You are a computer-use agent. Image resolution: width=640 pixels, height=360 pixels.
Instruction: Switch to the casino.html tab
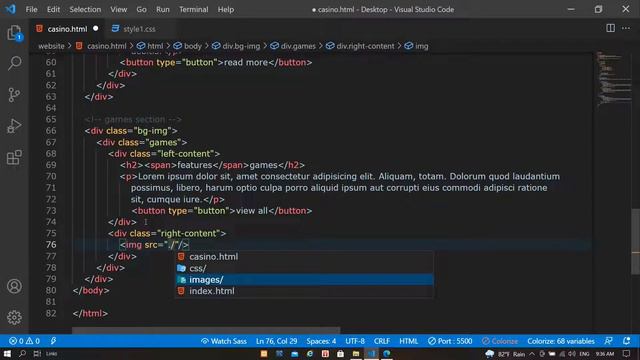pyautogui.click(x=67, y=29)
